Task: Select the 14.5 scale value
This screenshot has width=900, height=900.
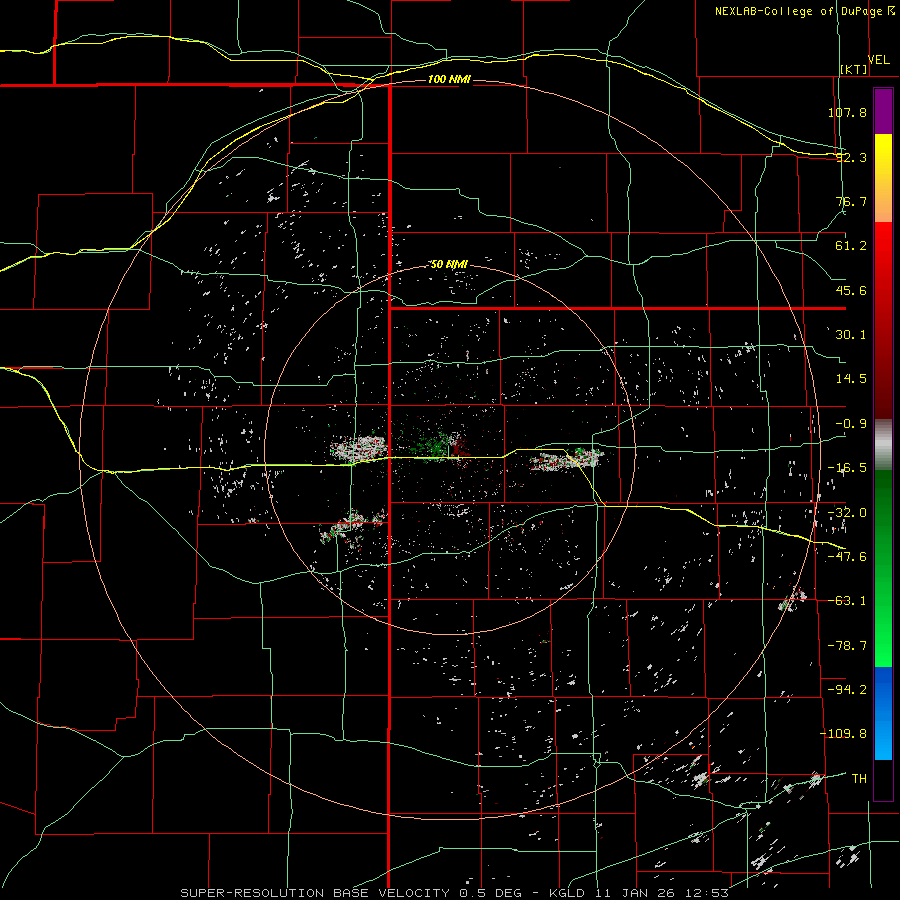Action: (x=851, y=379)
